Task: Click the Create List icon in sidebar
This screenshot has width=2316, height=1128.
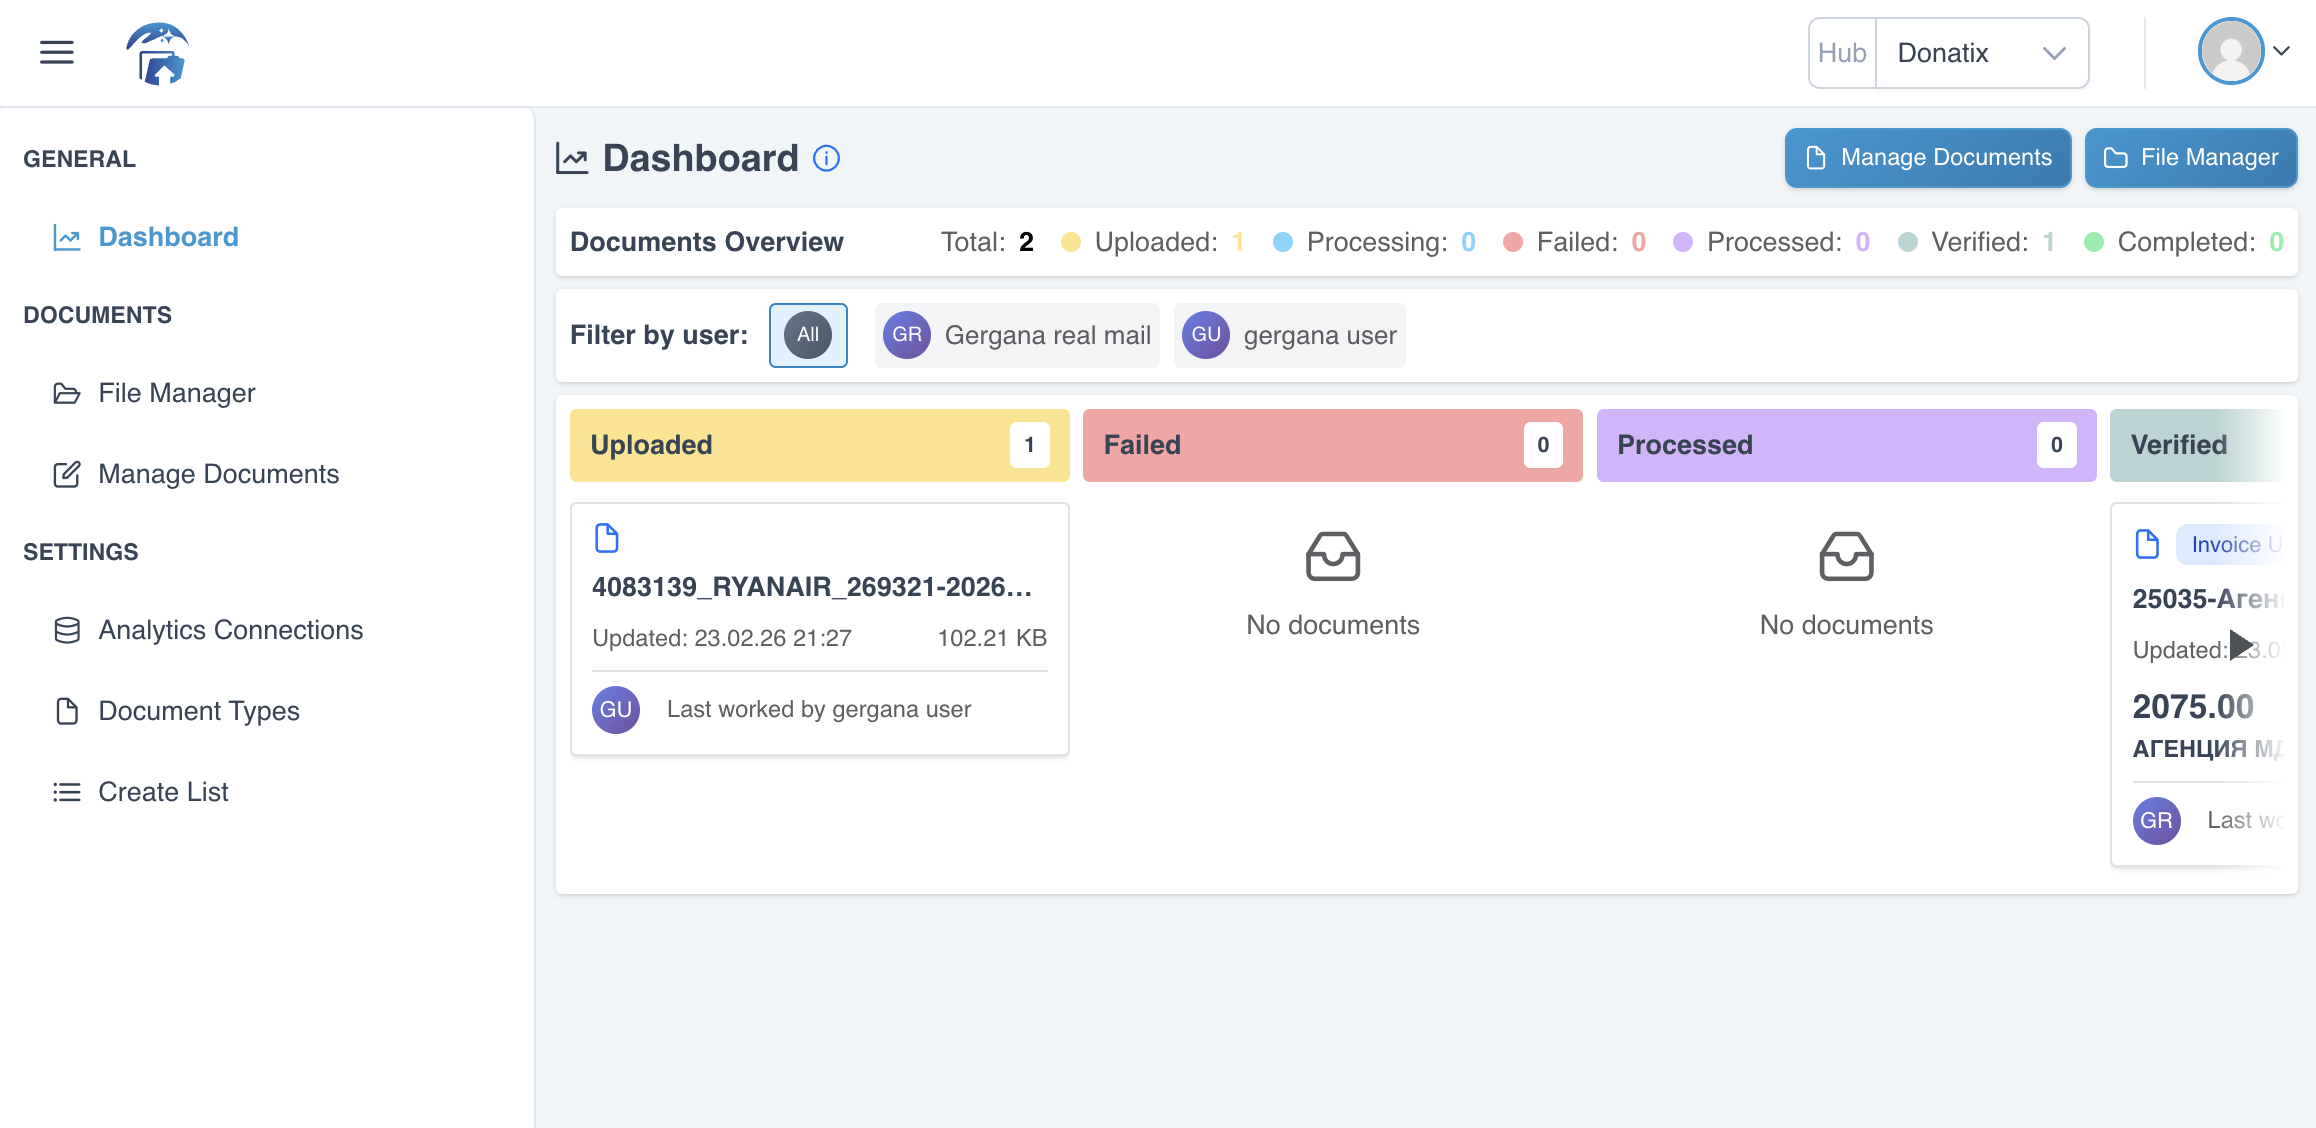Action: point(66,792)
